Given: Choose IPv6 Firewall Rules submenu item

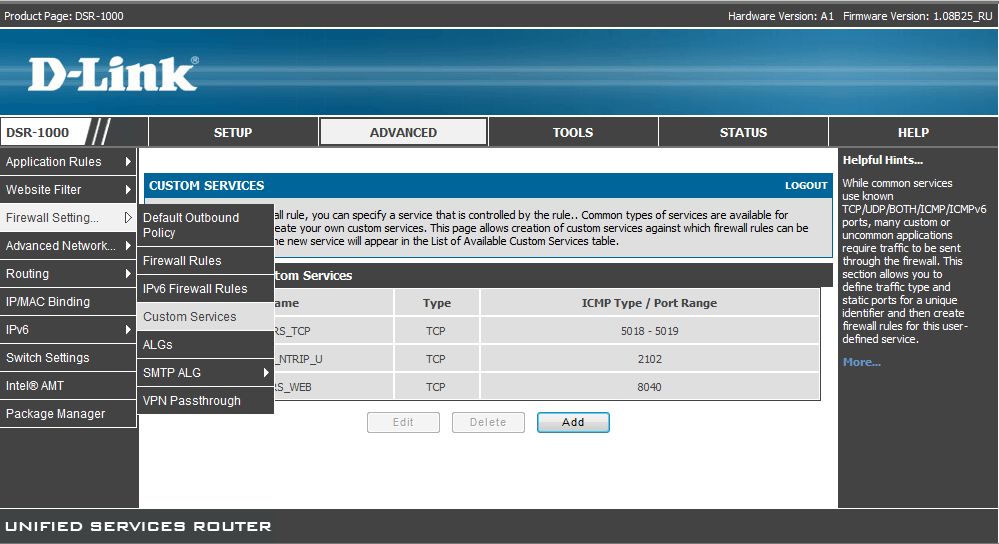Looking at the screenshot, I should pos(205,289).
